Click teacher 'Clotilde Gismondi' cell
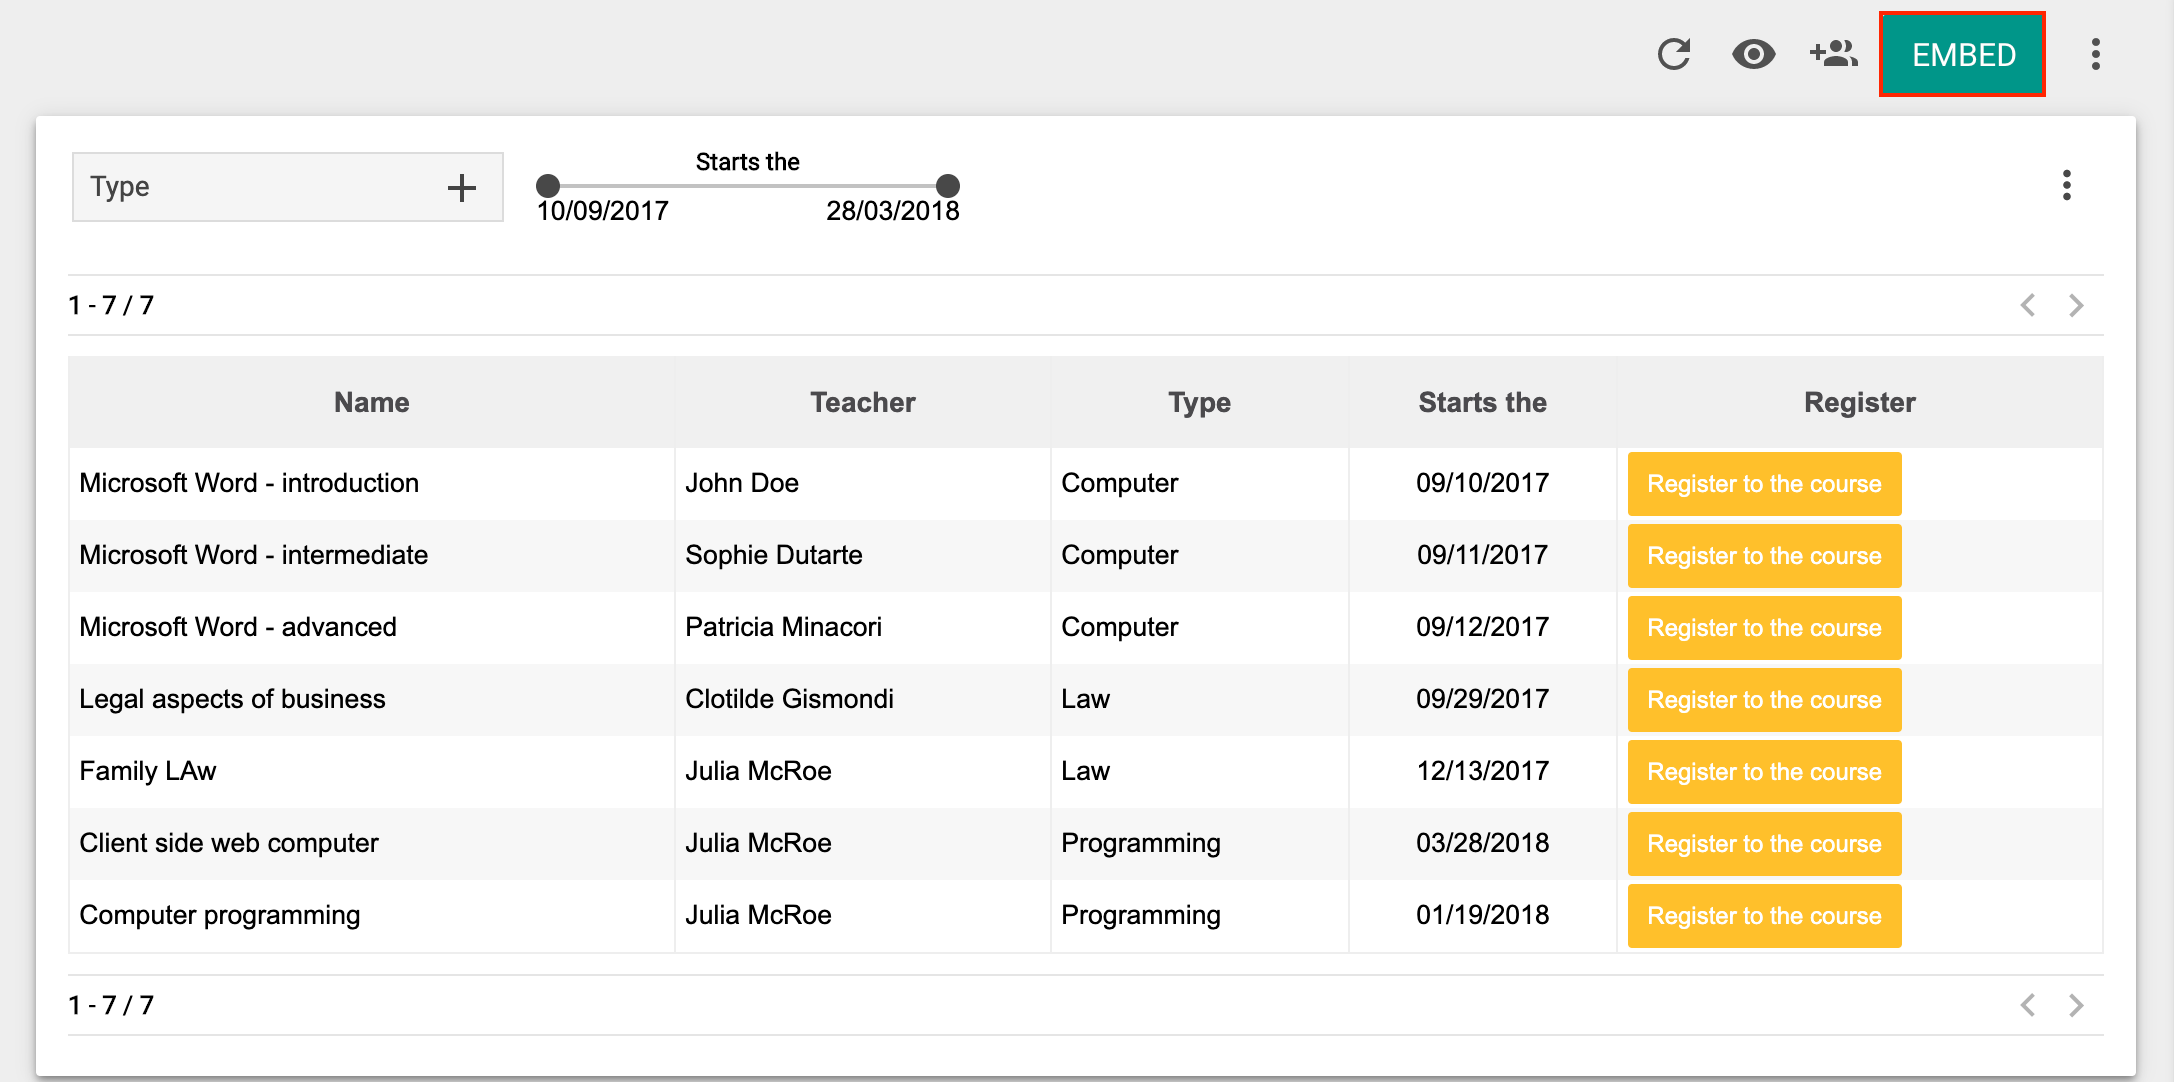Screen dimensions: 2174x1082 pos(863,699)
